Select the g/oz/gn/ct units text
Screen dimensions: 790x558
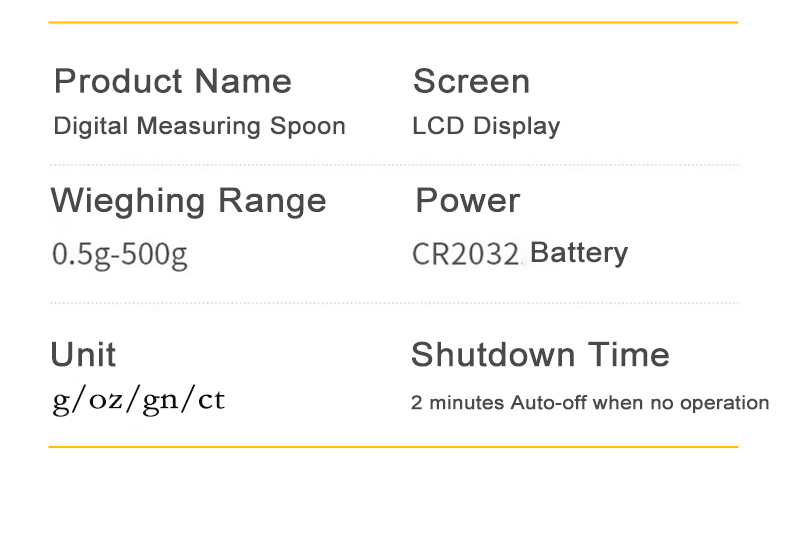pos(138,401)
